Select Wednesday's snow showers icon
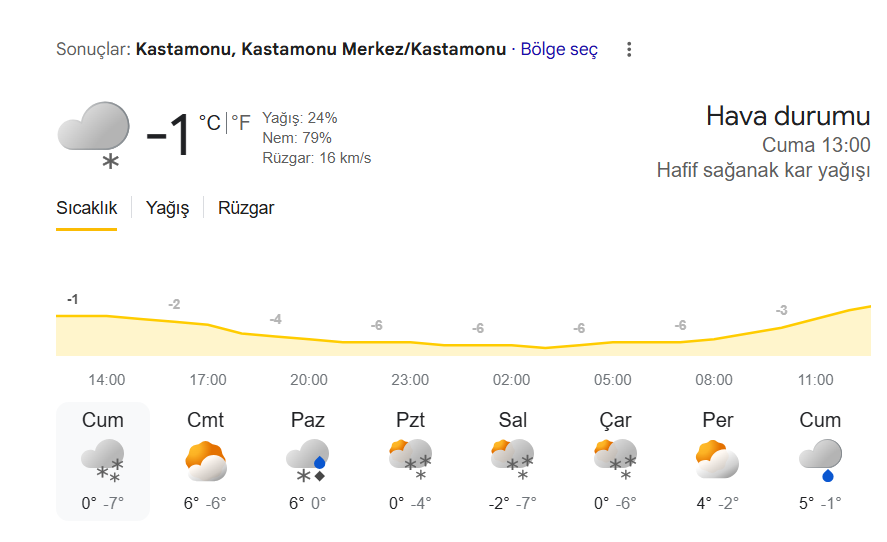The height and width of the screenshot is (542, 887). point(615,461)
